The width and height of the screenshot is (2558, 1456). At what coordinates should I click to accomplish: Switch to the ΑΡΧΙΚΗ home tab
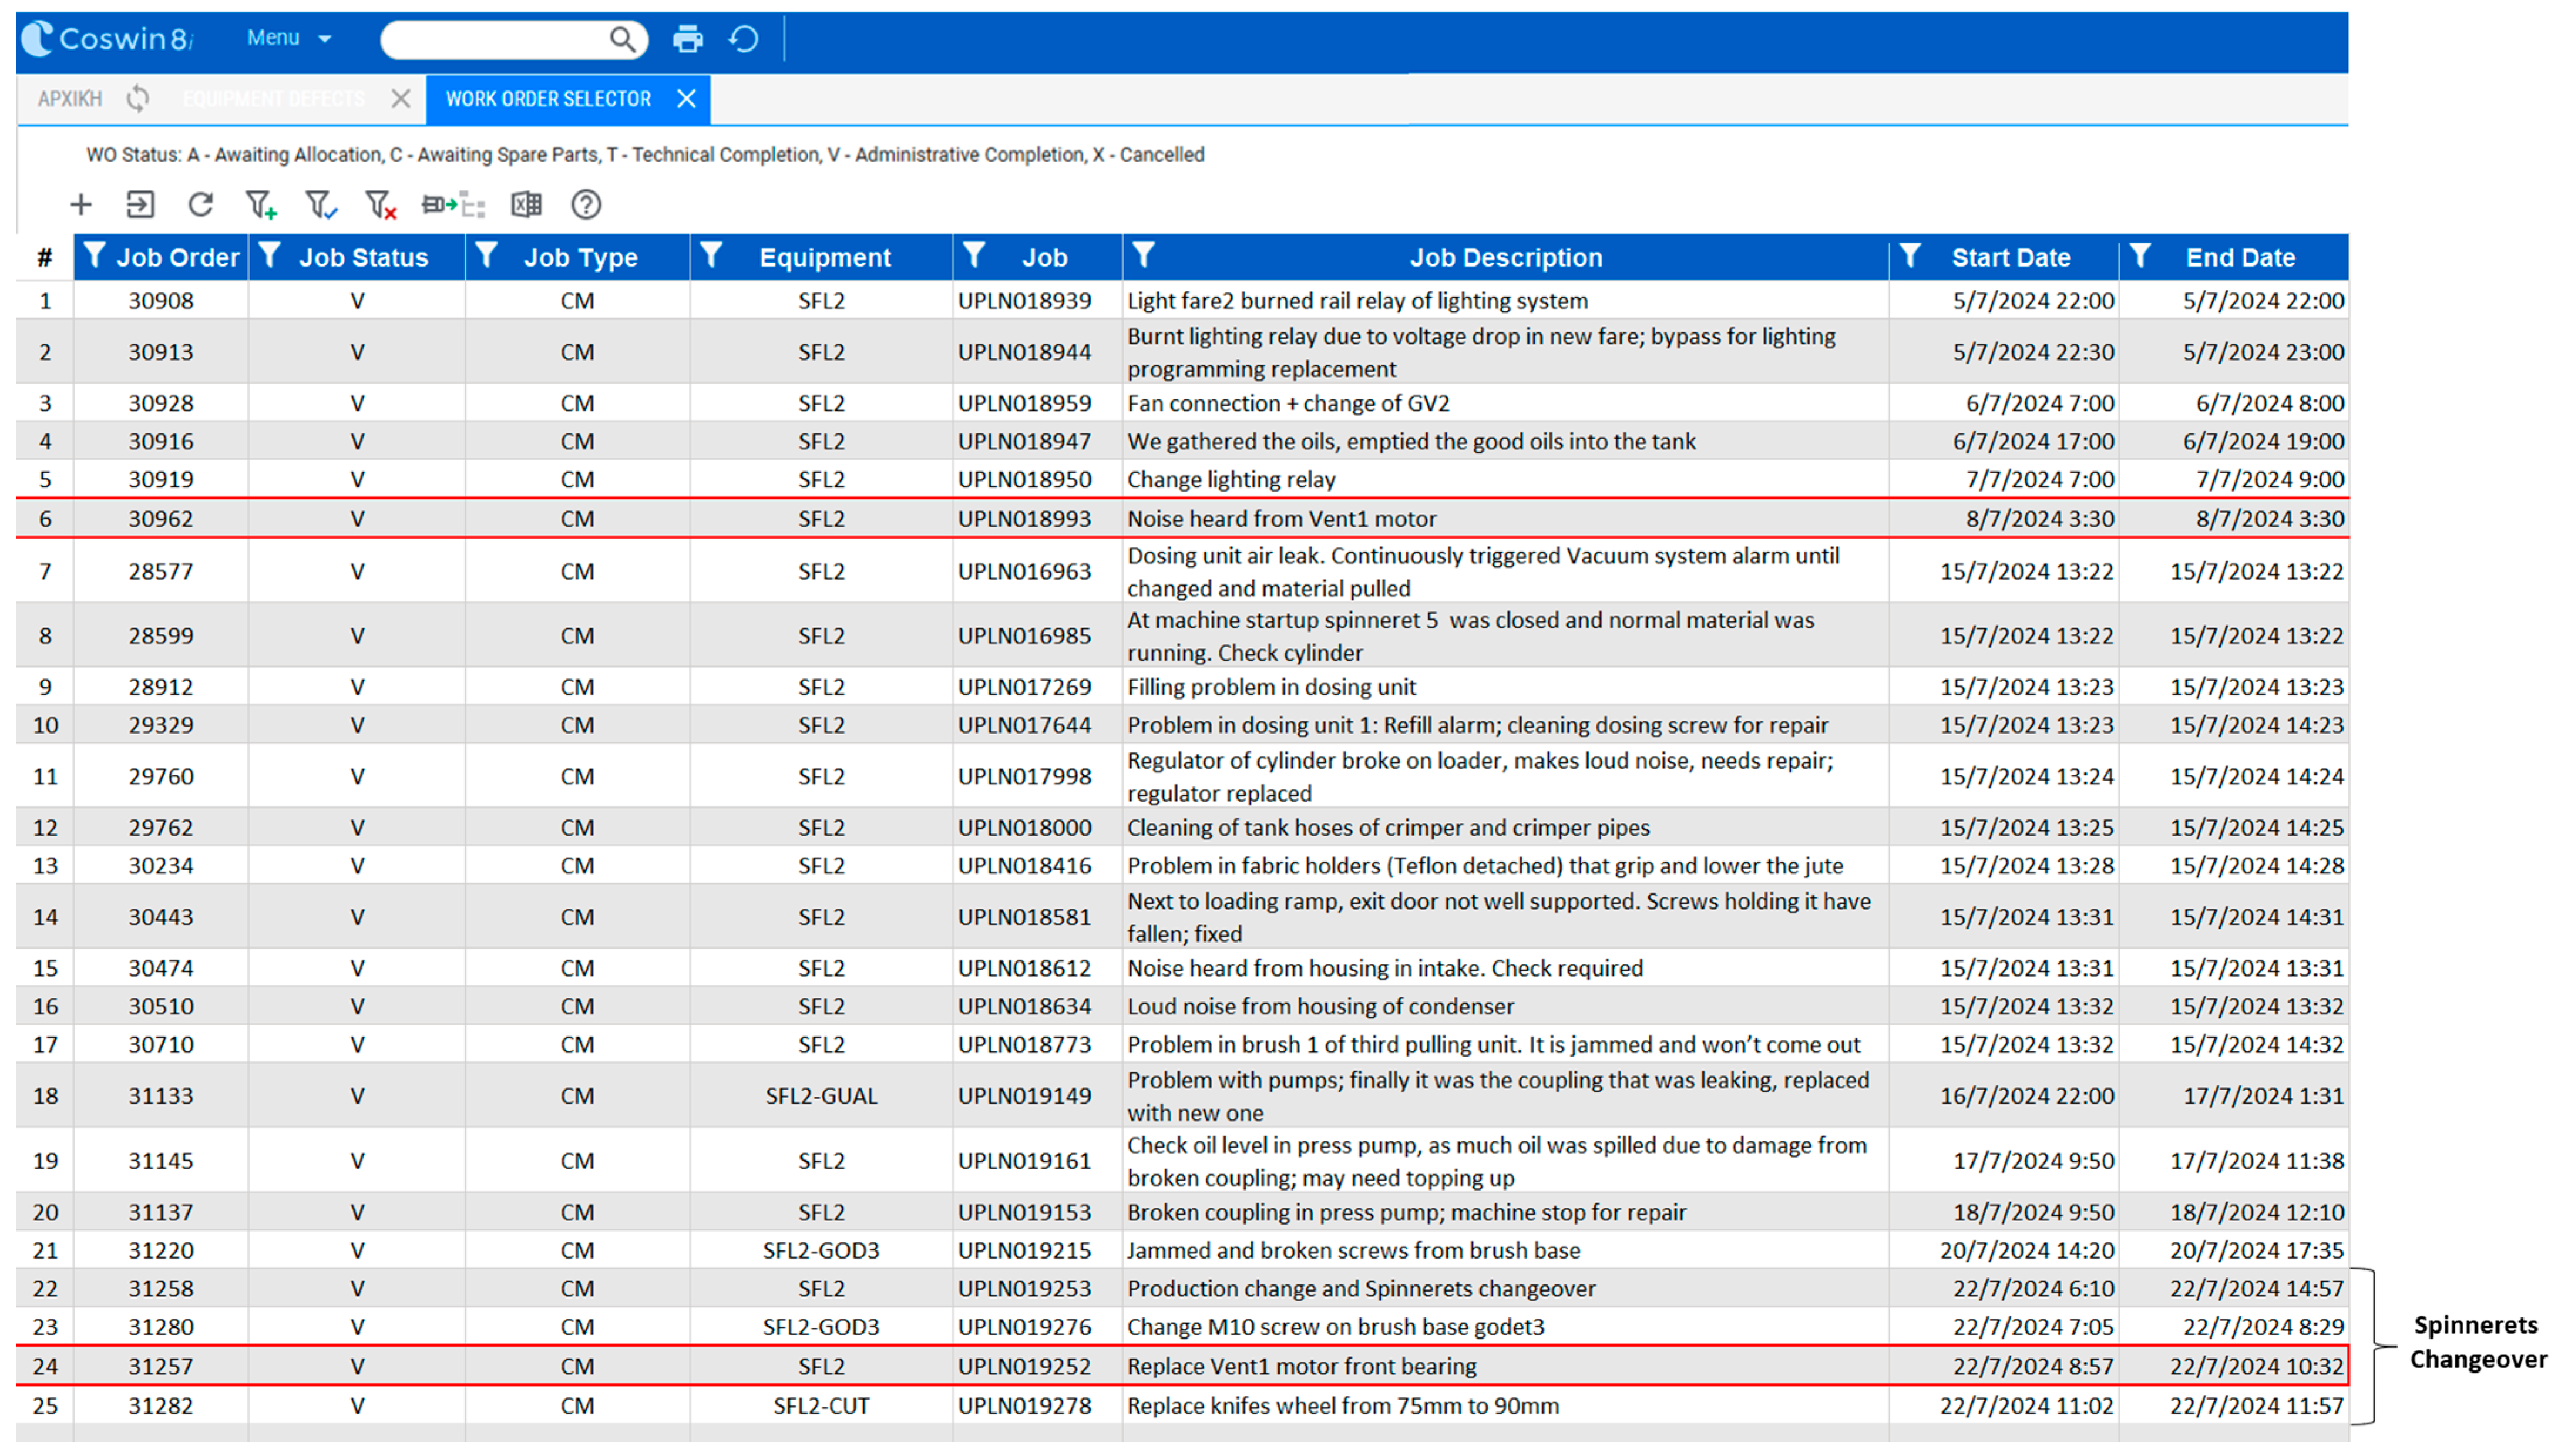coord(70,99)
